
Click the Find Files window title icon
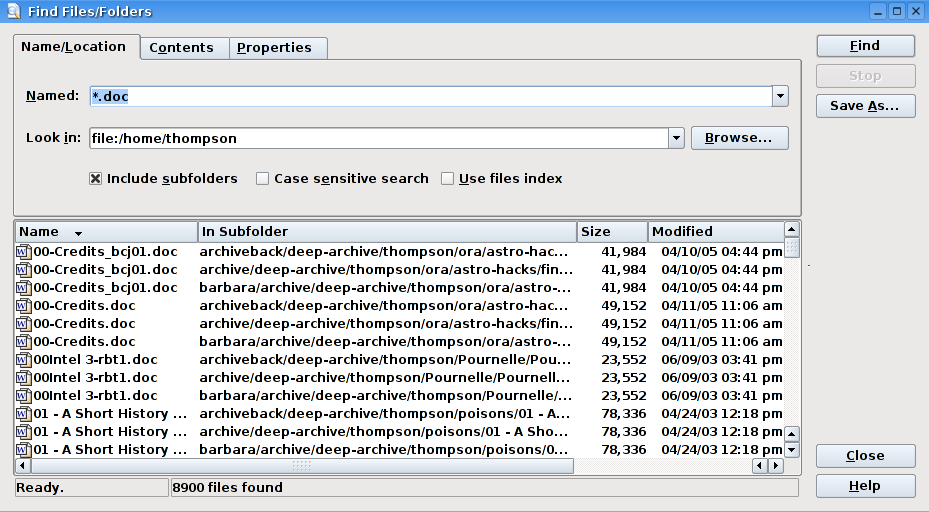[x=13, y=11]
